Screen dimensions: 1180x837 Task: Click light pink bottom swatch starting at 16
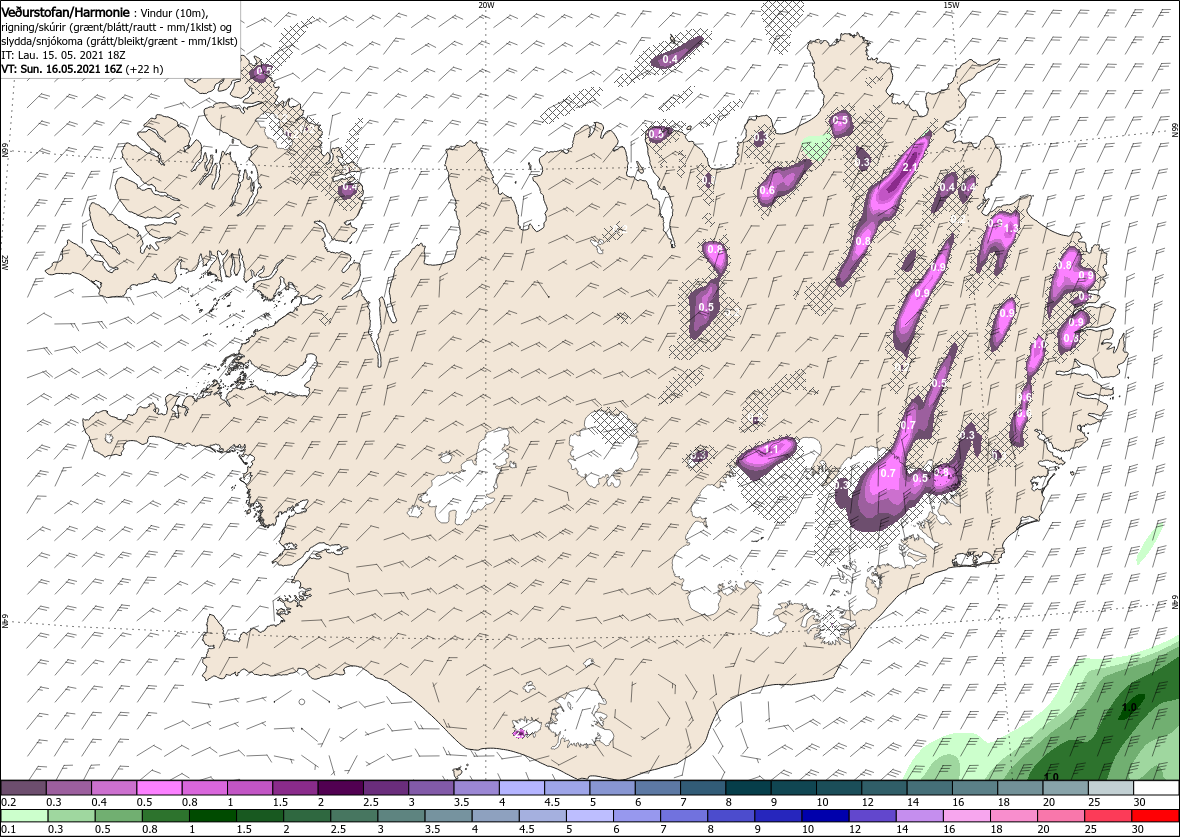click(967, 817)
